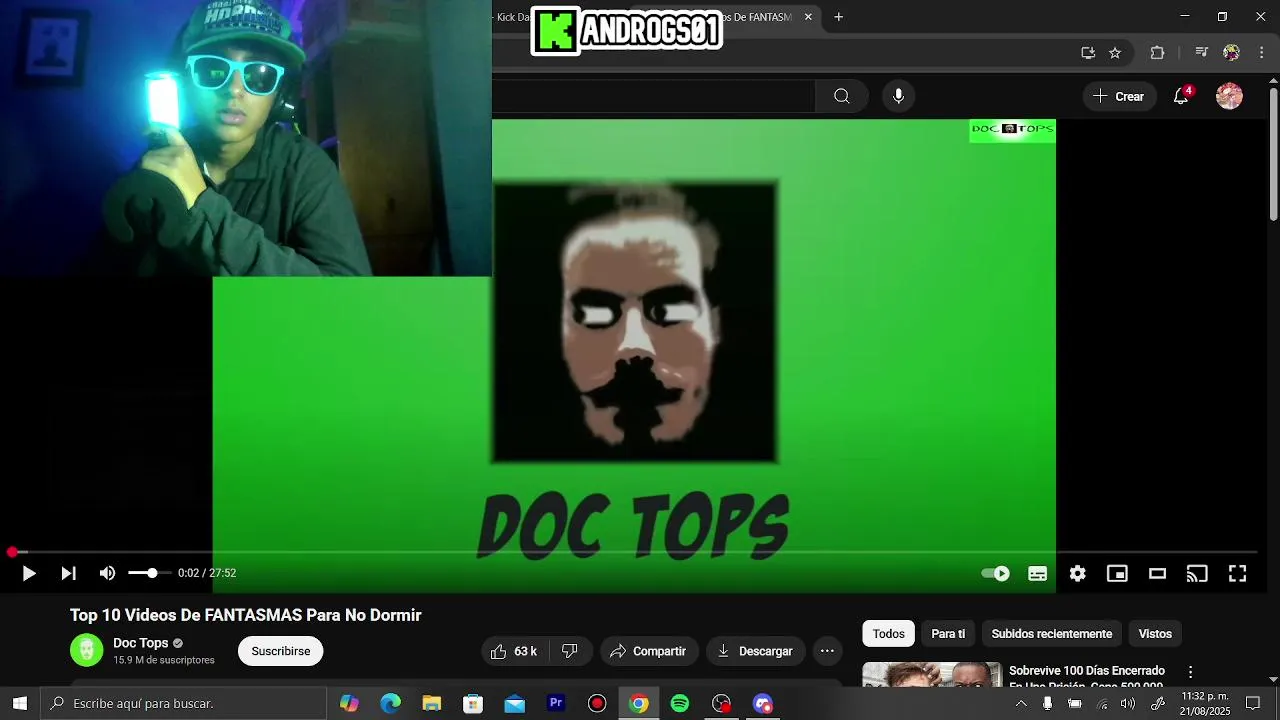Select the Para ti filter chip

948,634
